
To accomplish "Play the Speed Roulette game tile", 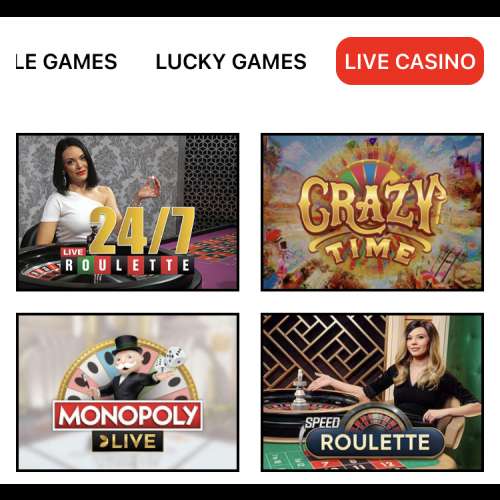I will tap(372, 392).
